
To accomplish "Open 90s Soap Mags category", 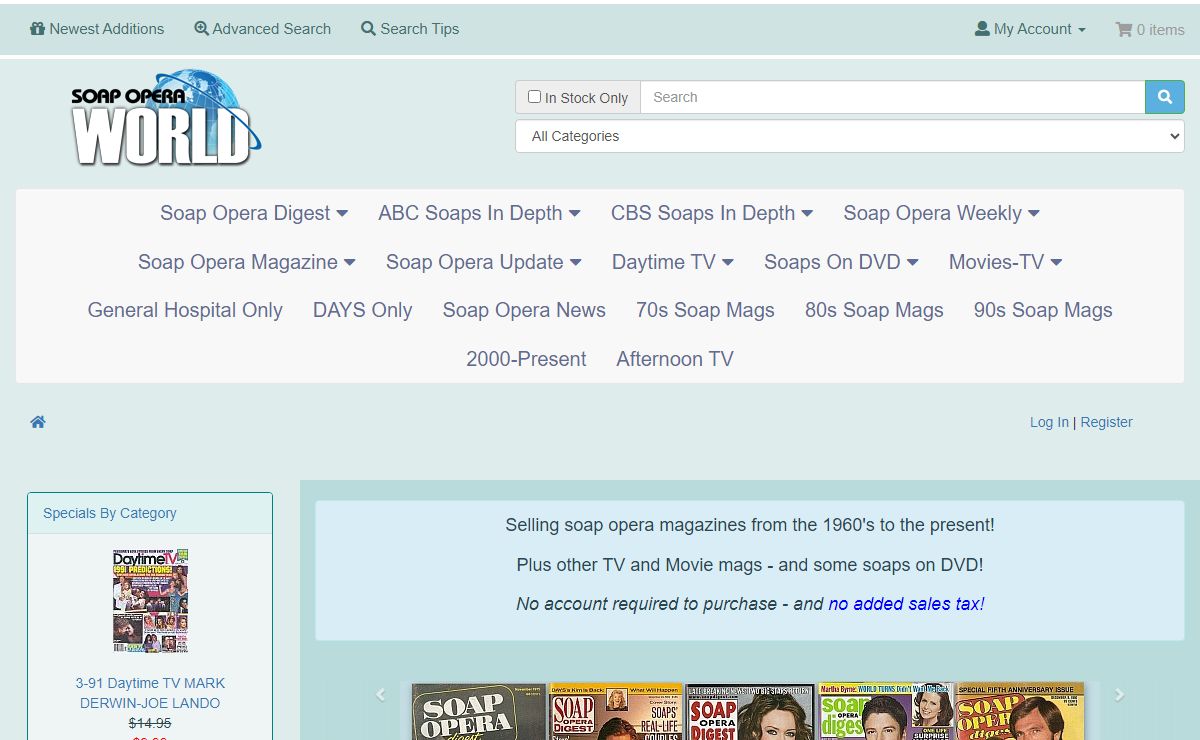I will click(1043, 310).
